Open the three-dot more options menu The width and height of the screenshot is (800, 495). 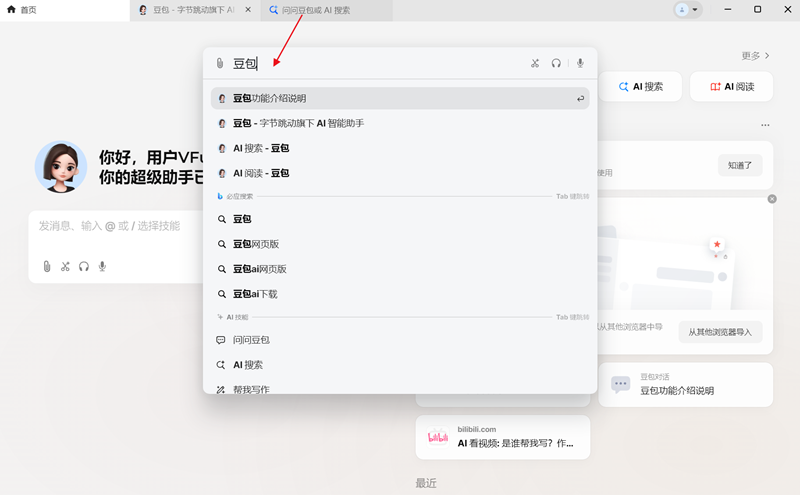pyautogui.click(x=765, y=125)
